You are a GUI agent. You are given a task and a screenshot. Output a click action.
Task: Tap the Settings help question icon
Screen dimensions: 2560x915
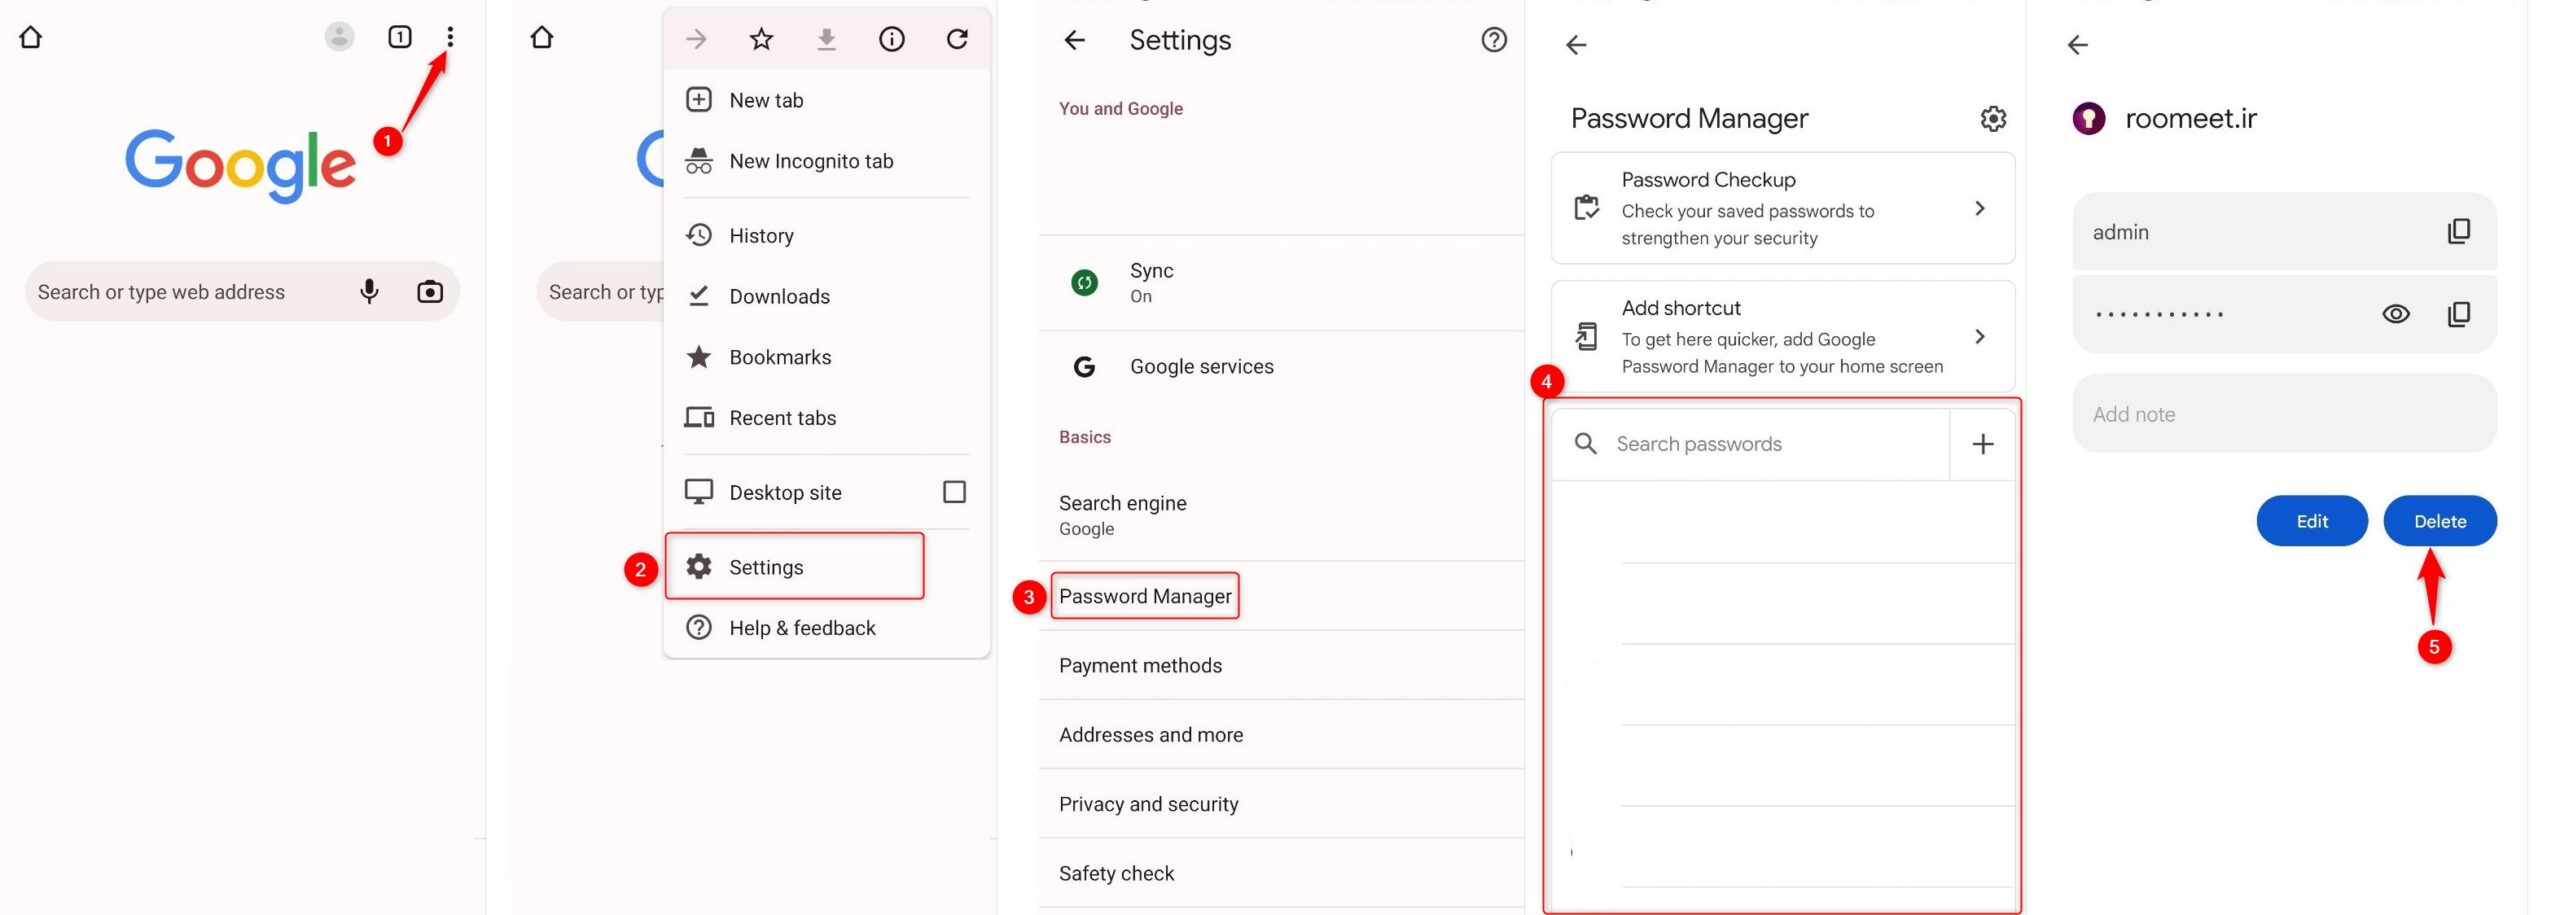(x=1494, y=40)
